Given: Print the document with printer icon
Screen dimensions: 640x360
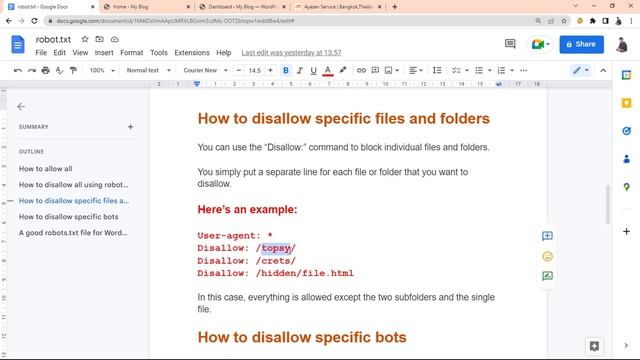Looking at the screenshot, I should 45,71.
